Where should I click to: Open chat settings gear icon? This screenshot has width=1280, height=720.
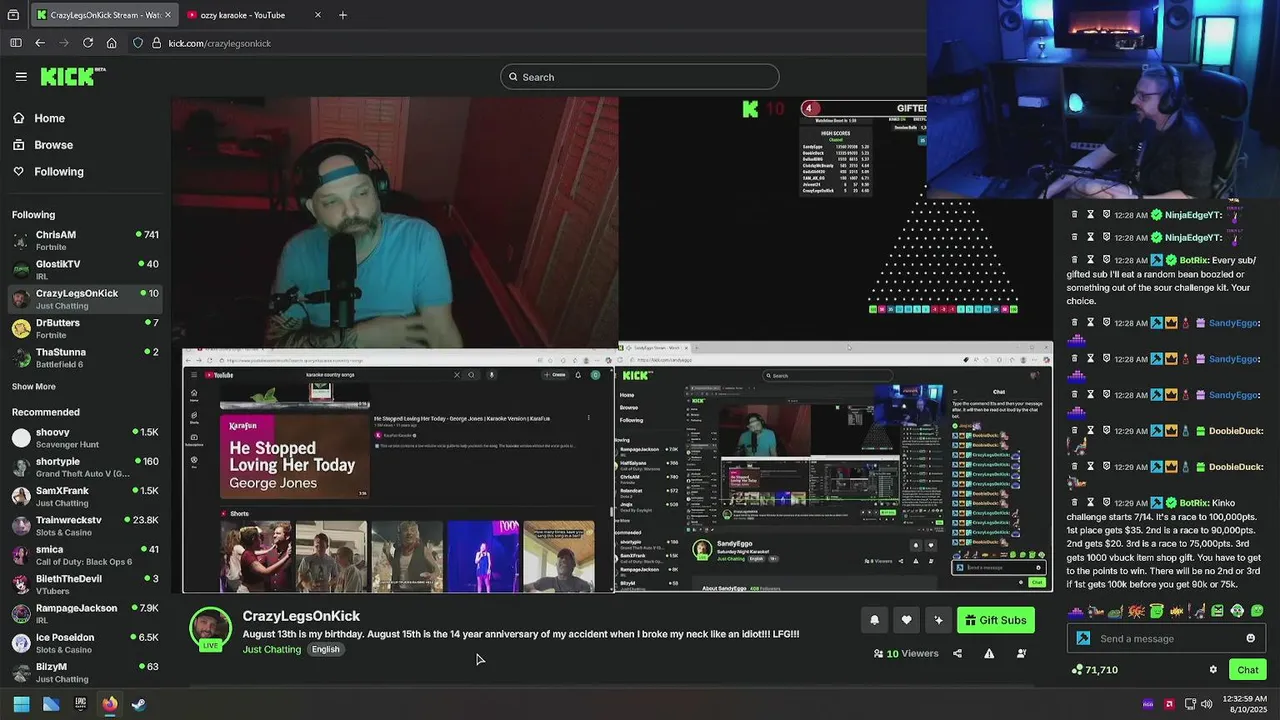coord(1213,670)
